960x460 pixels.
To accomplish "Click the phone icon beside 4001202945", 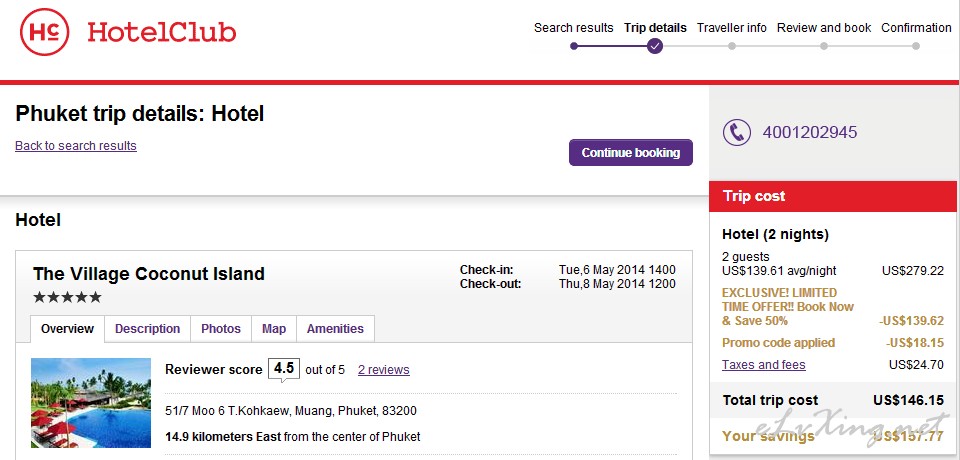I will [737, 132].
